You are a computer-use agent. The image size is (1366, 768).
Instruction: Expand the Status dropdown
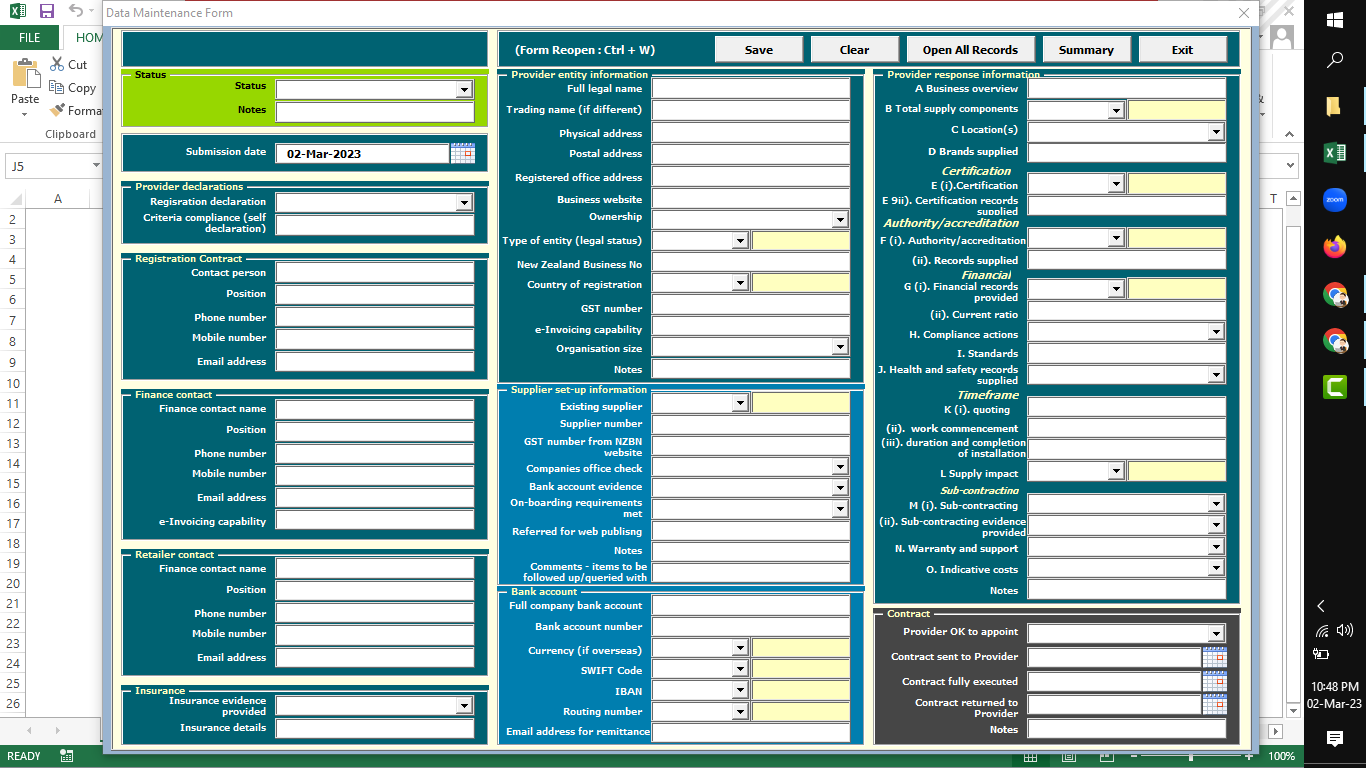464,90
